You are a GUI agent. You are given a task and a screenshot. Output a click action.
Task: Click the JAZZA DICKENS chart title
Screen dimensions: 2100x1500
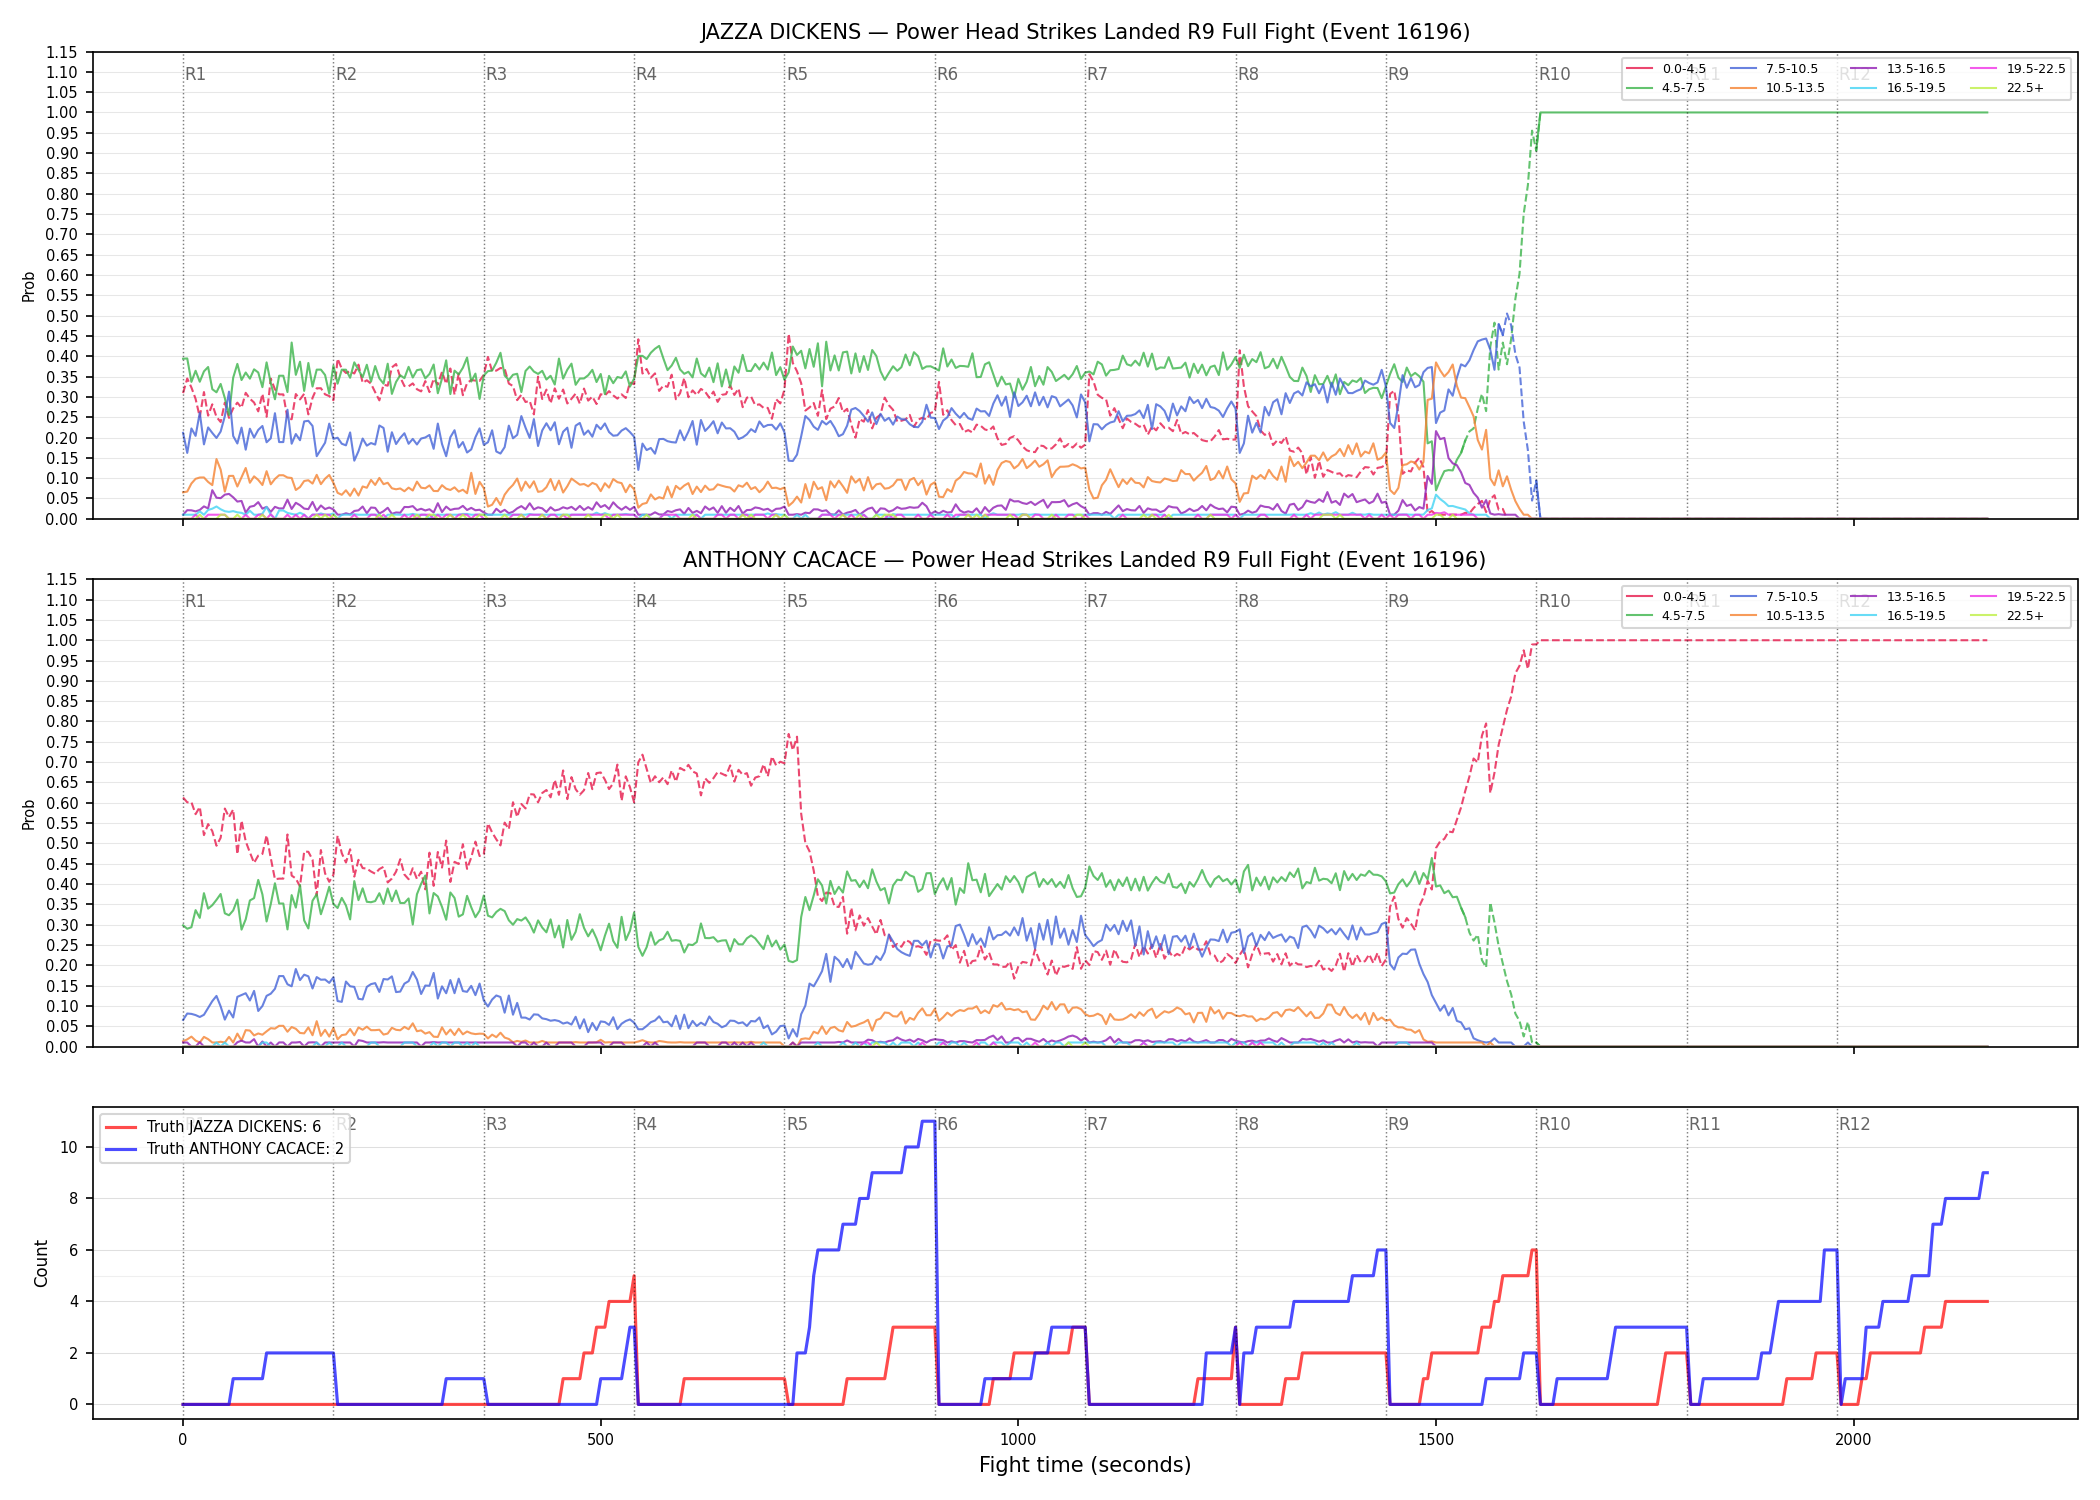point(1085,32)
